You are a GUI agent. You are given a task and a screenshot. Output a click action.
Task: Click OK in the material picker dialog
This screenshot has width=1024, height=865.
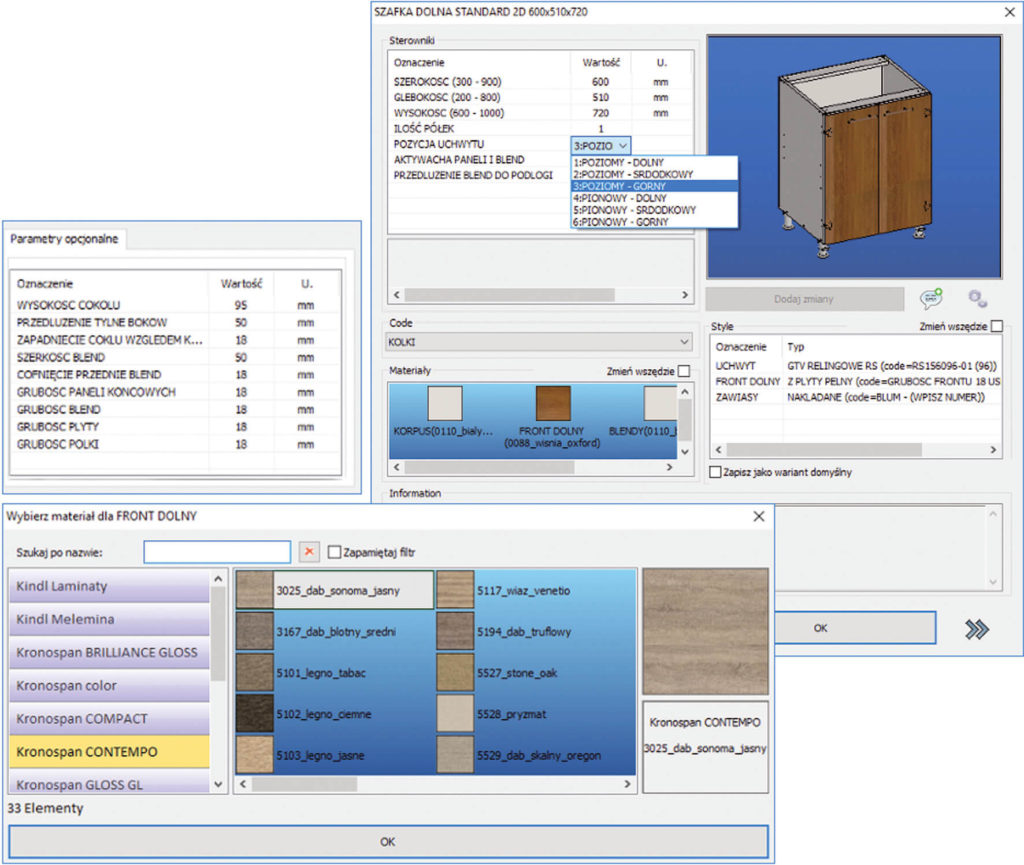pyautogui.click(x=388, y=841)
